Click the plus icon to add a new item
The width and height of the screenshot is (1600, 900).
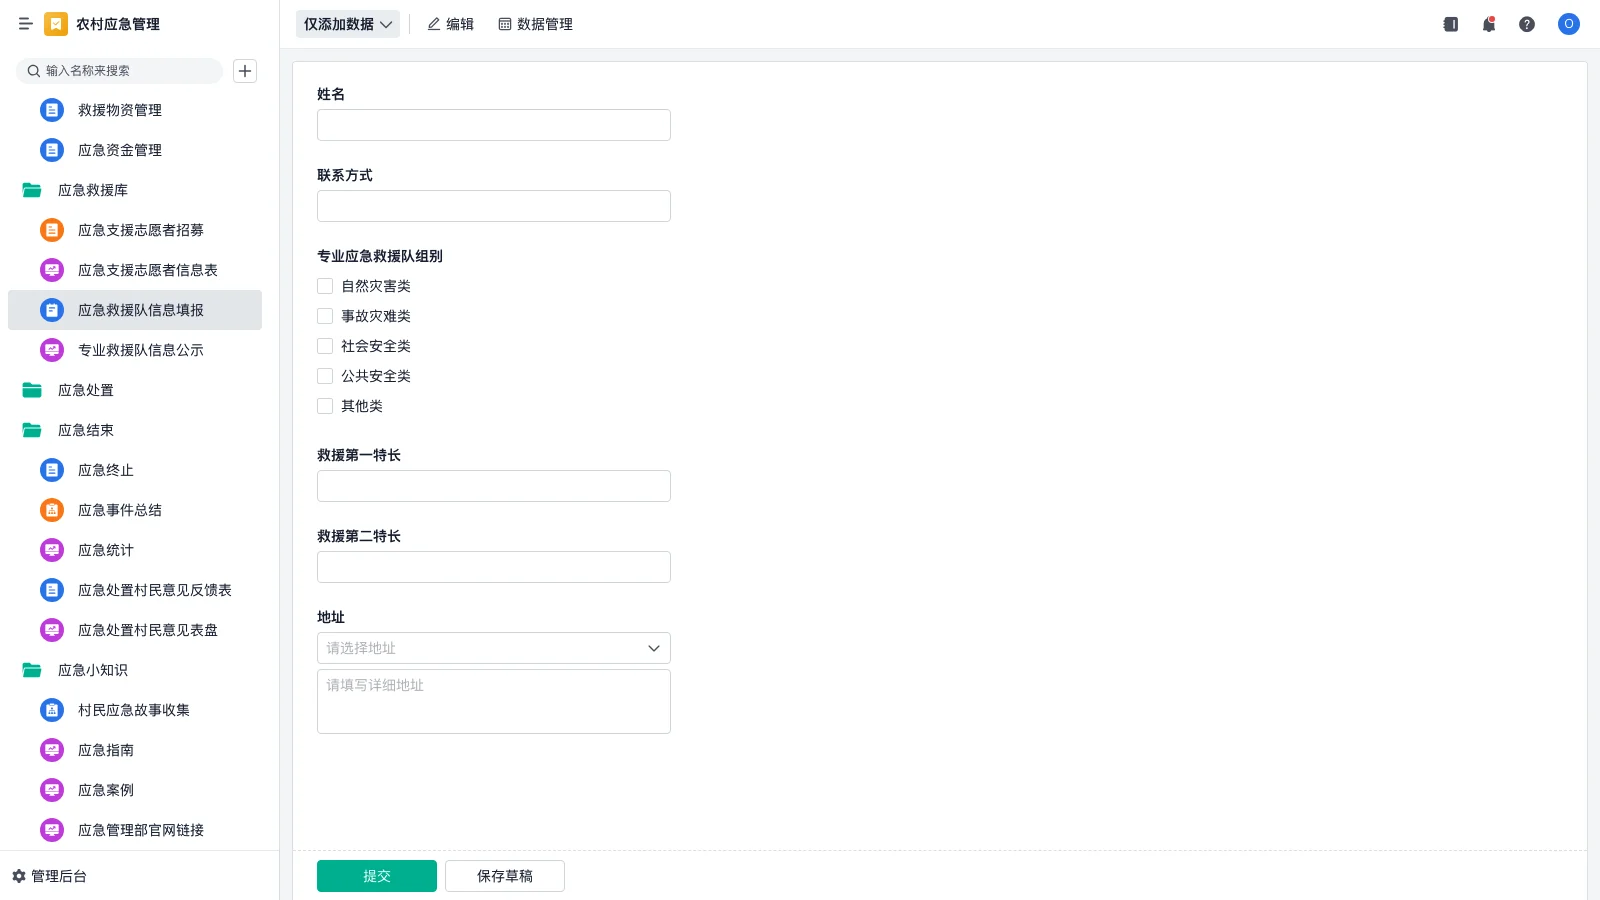click(245, 71)
